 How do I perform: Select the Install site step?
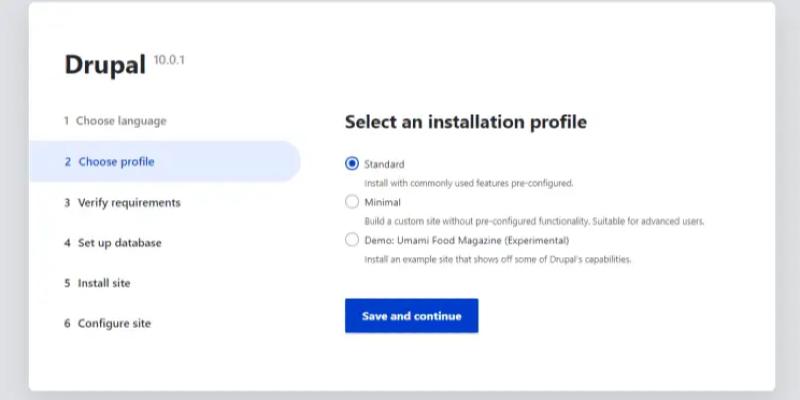point(104,283)
